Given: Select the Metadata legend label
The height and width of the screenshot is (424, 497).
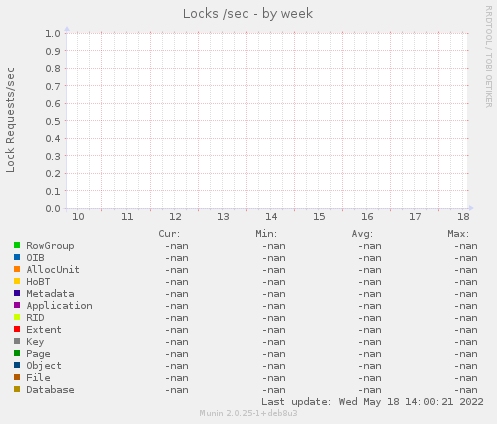Looking at the screenshot, I should point(50,294).
